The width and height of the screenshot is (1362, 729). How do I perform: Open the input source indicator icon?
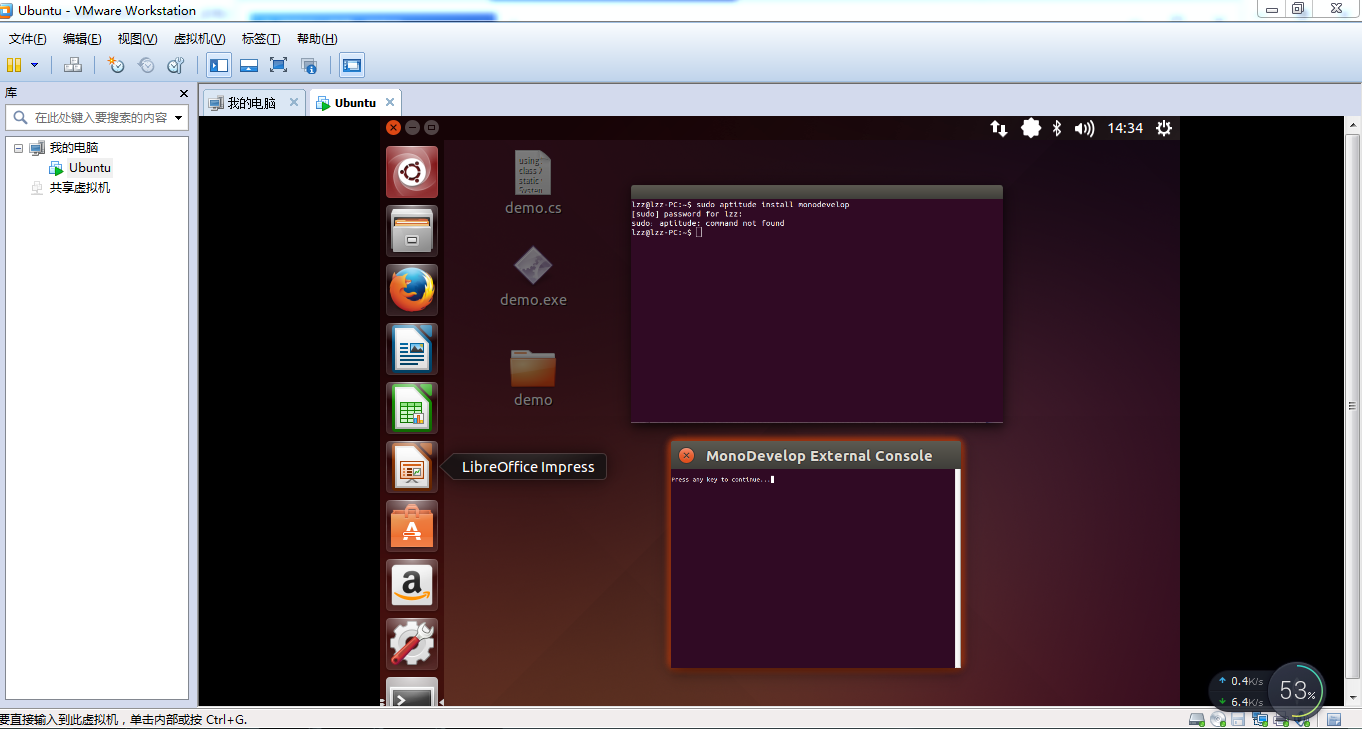[x=1030, y=128]
